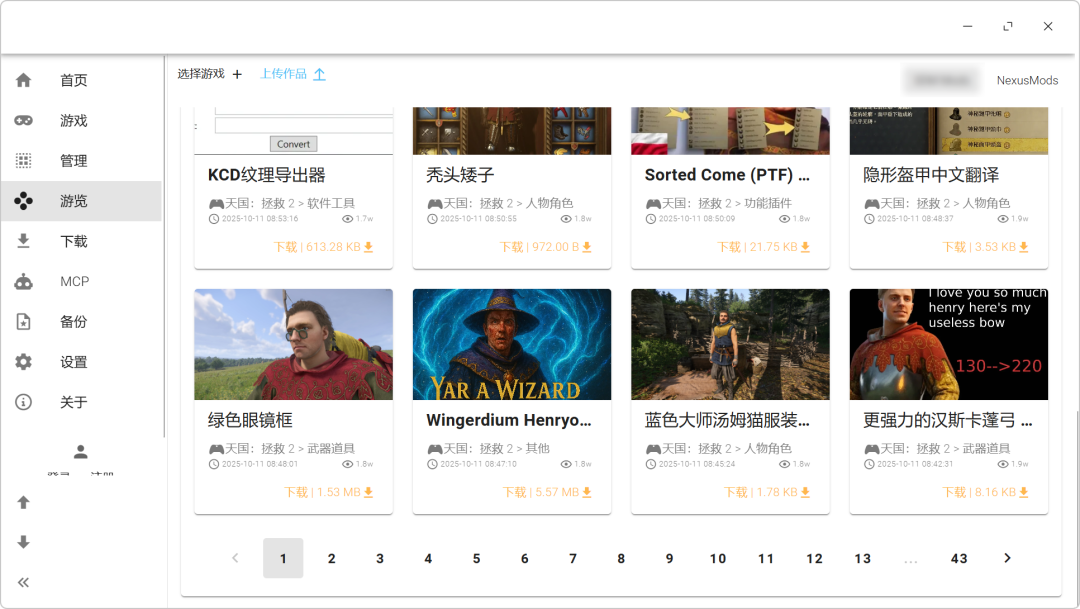The height and width of the screenshot is (609, 1080).
Task: Select pagination page 1
Action: coord(283,558)
